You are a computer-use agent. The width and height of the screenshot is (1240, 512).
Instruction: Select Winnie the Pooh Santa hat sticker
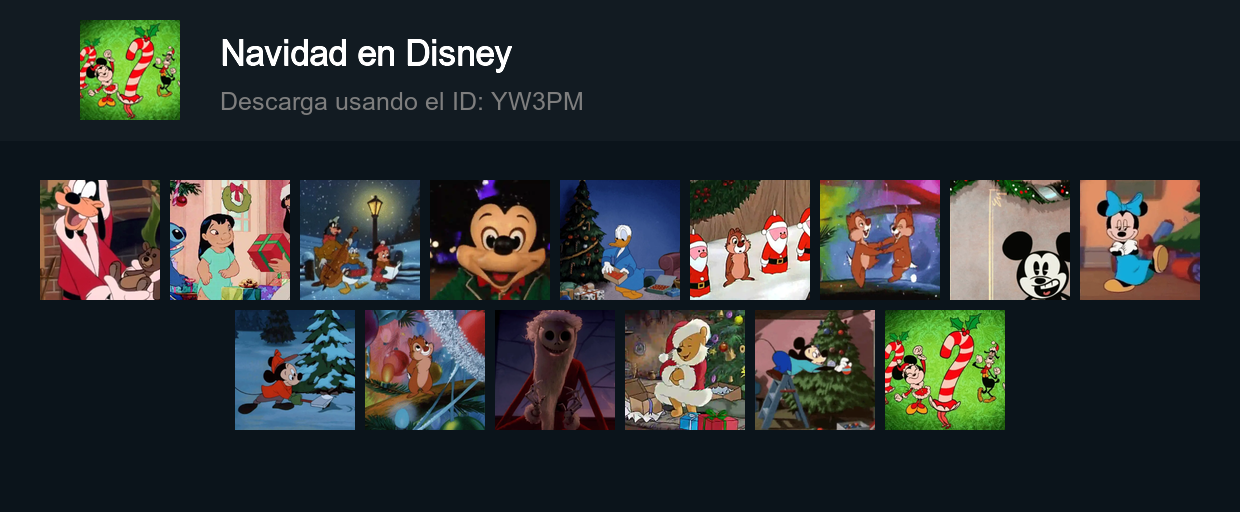click(685, 370)
